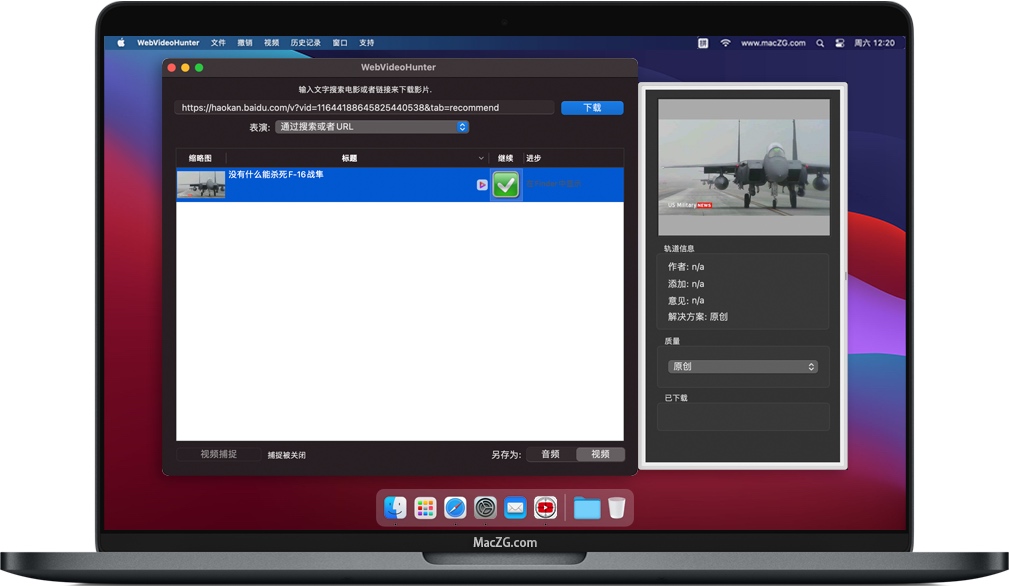
Task: Click the aircraft preview image in right panel
Action: point(743,160)
